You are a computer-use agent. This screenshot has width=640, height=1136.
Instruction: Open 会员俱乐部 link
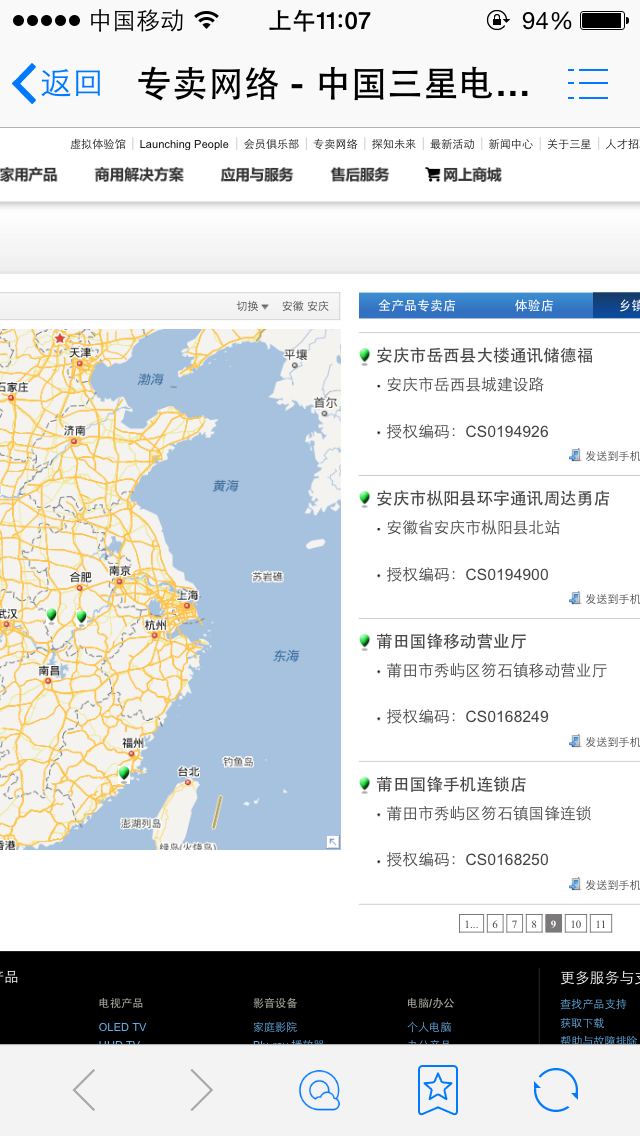click(271, 144)
